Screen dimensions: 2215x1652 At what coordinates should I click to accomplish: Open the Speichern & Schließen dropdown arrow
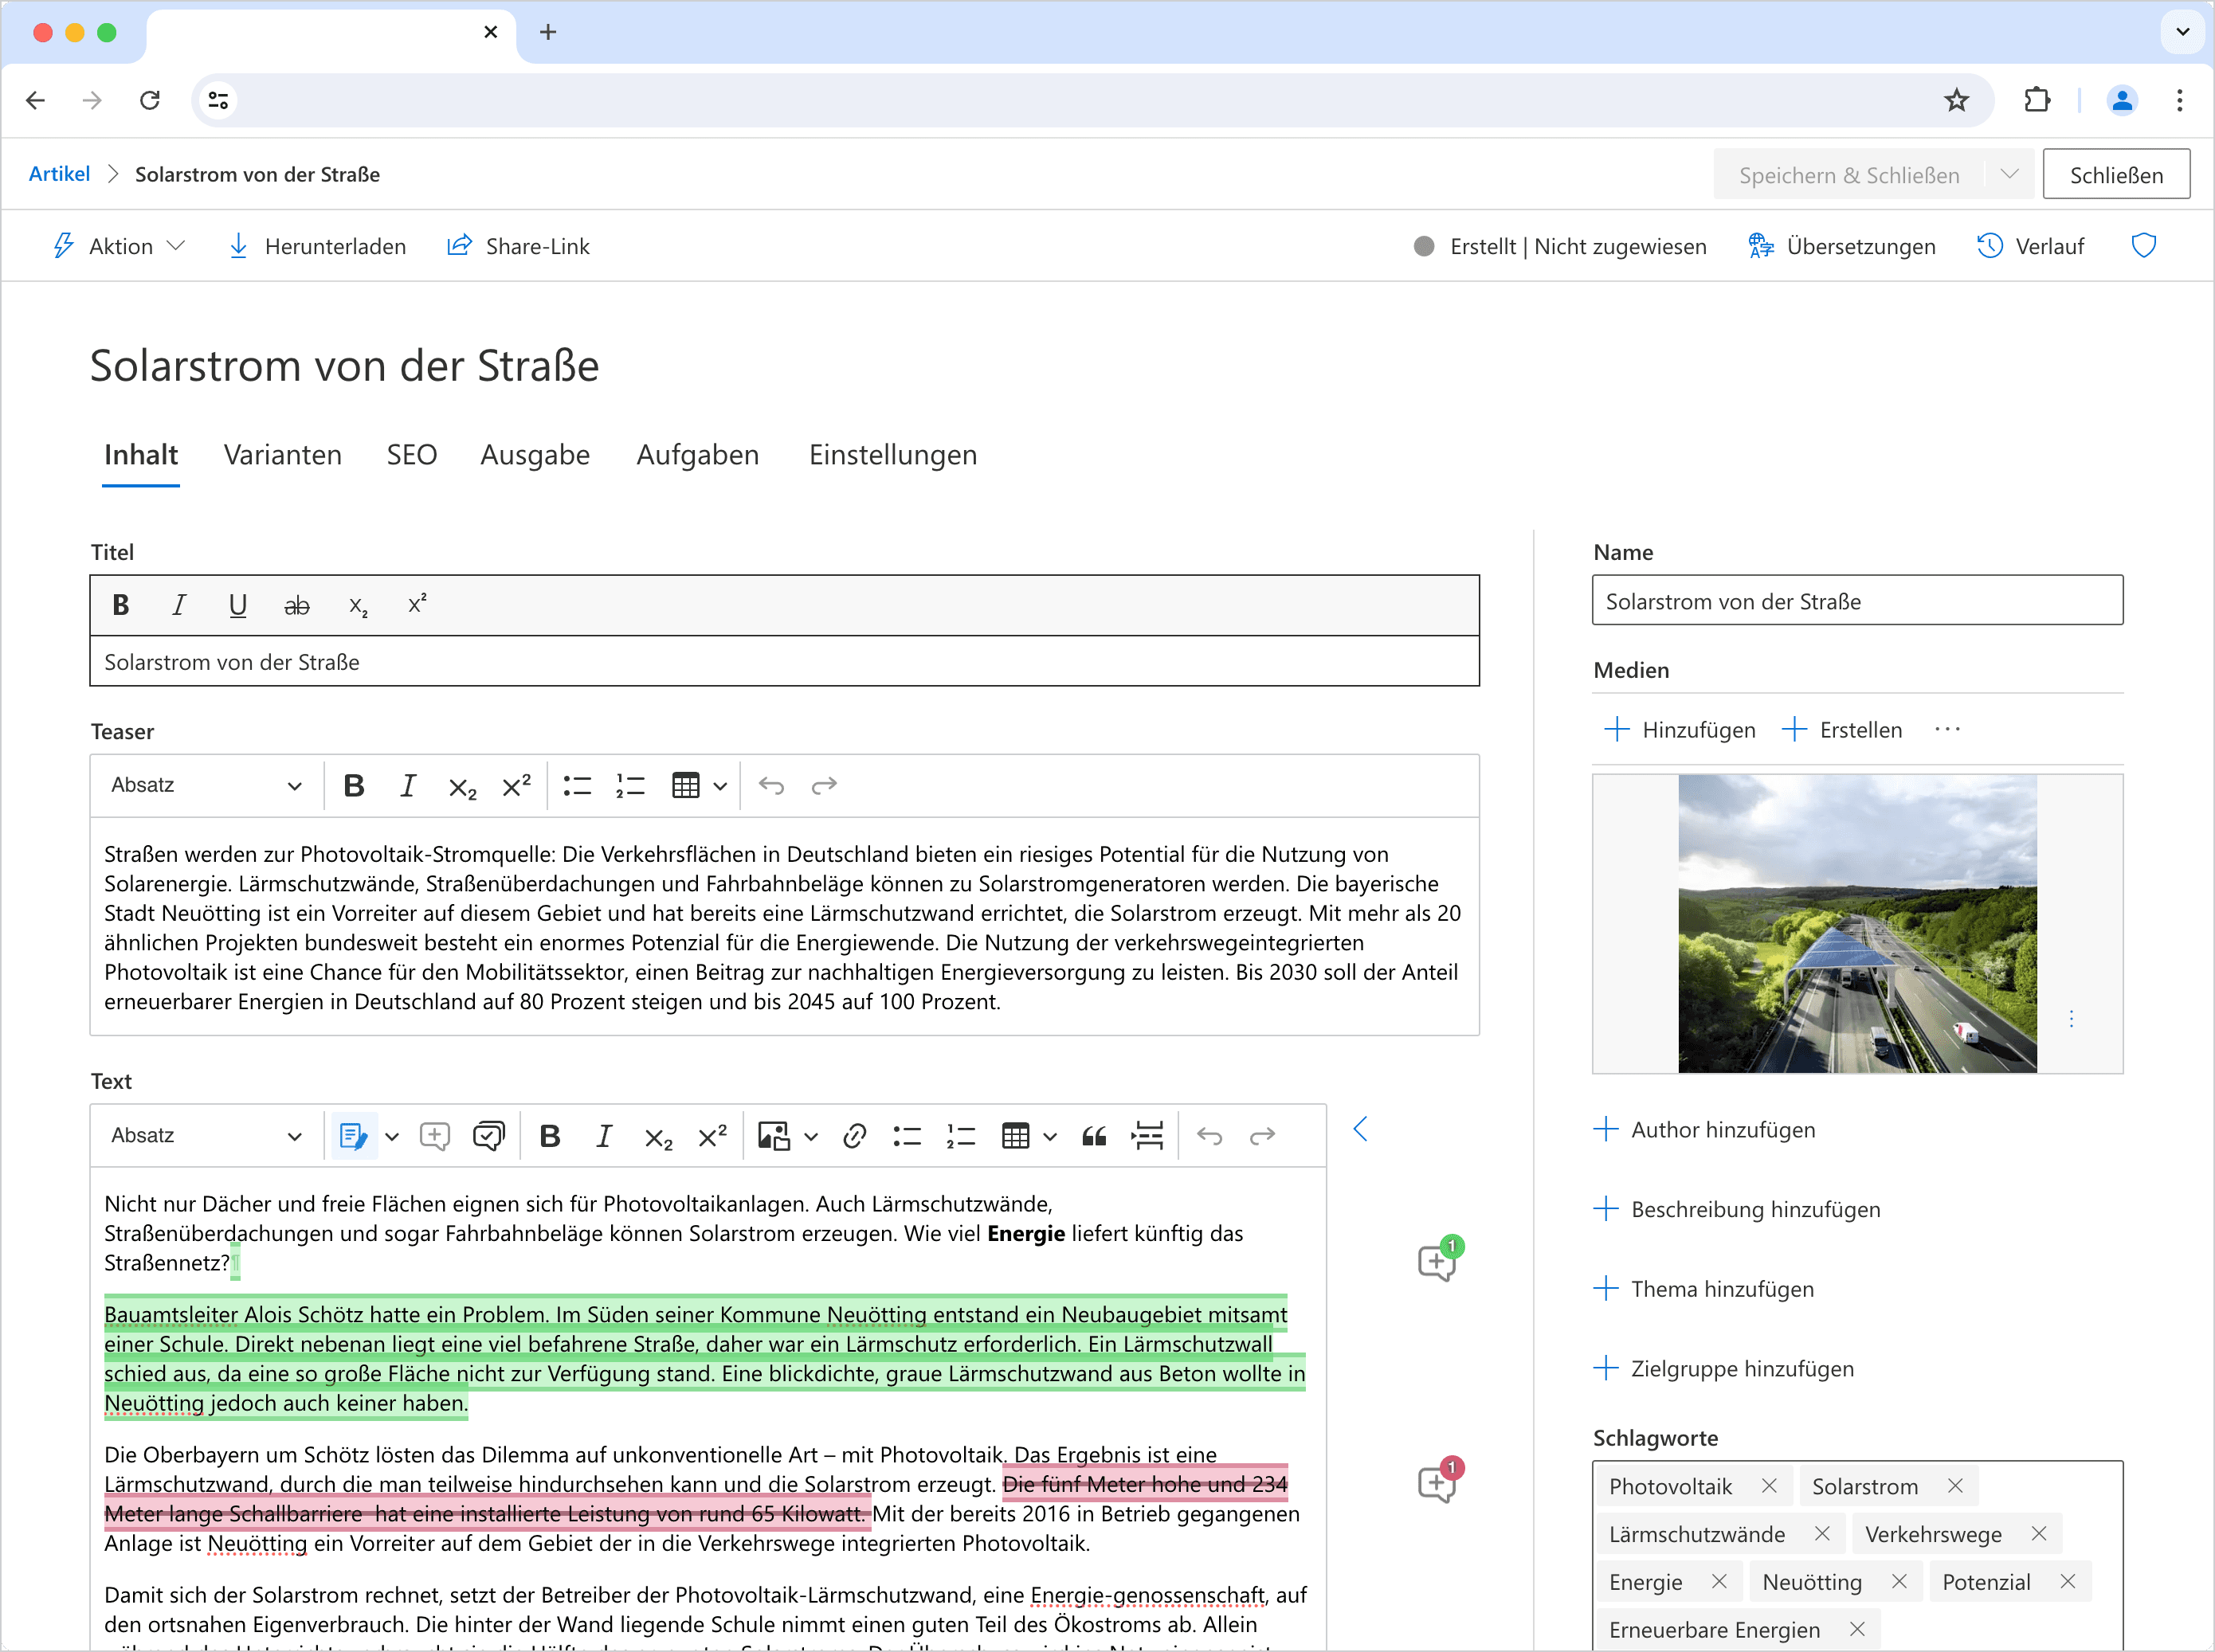[x=2009, y=175]
